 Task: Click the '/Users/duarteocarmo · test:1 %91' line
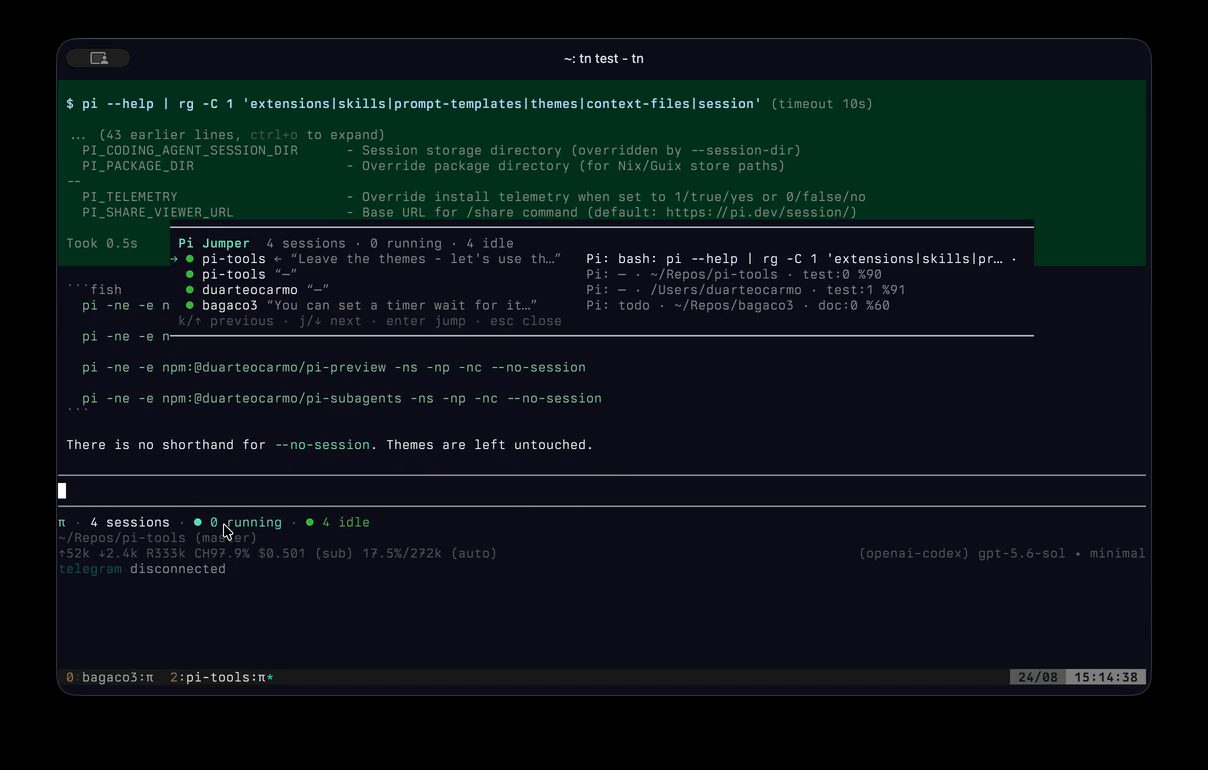[x=746, y=290]
